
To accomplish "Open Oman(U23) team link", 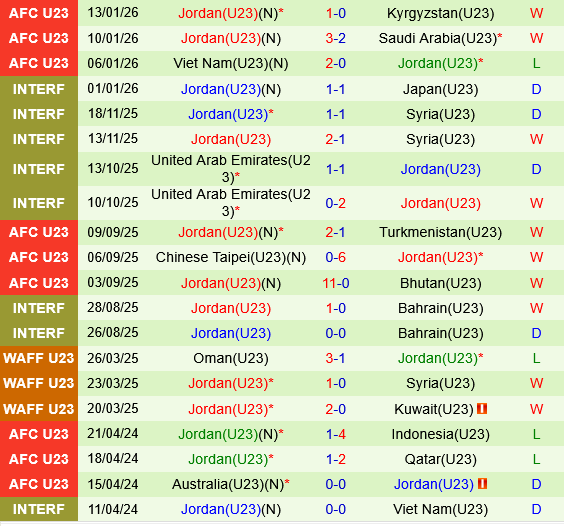I will click(231, 358).
